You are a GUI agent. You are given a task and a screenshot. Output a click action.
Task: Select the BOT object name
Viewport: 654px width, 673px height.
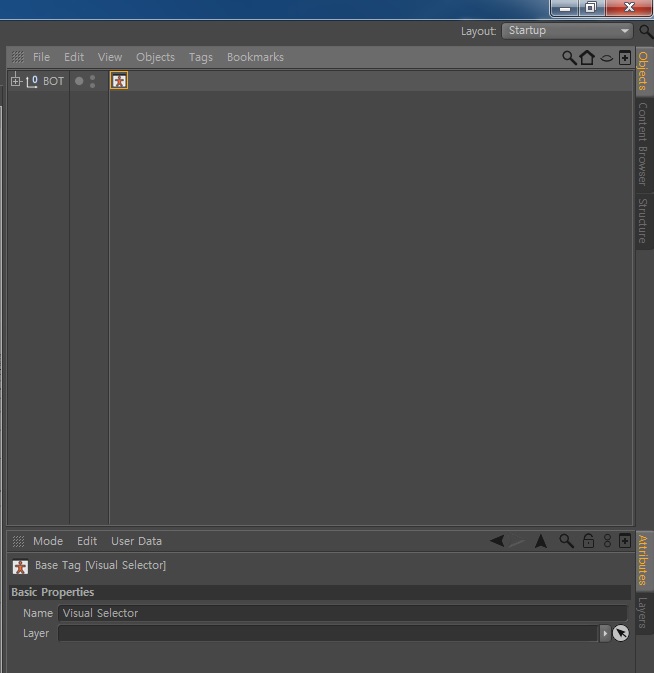pyautogui.click(x=53, y=81)
